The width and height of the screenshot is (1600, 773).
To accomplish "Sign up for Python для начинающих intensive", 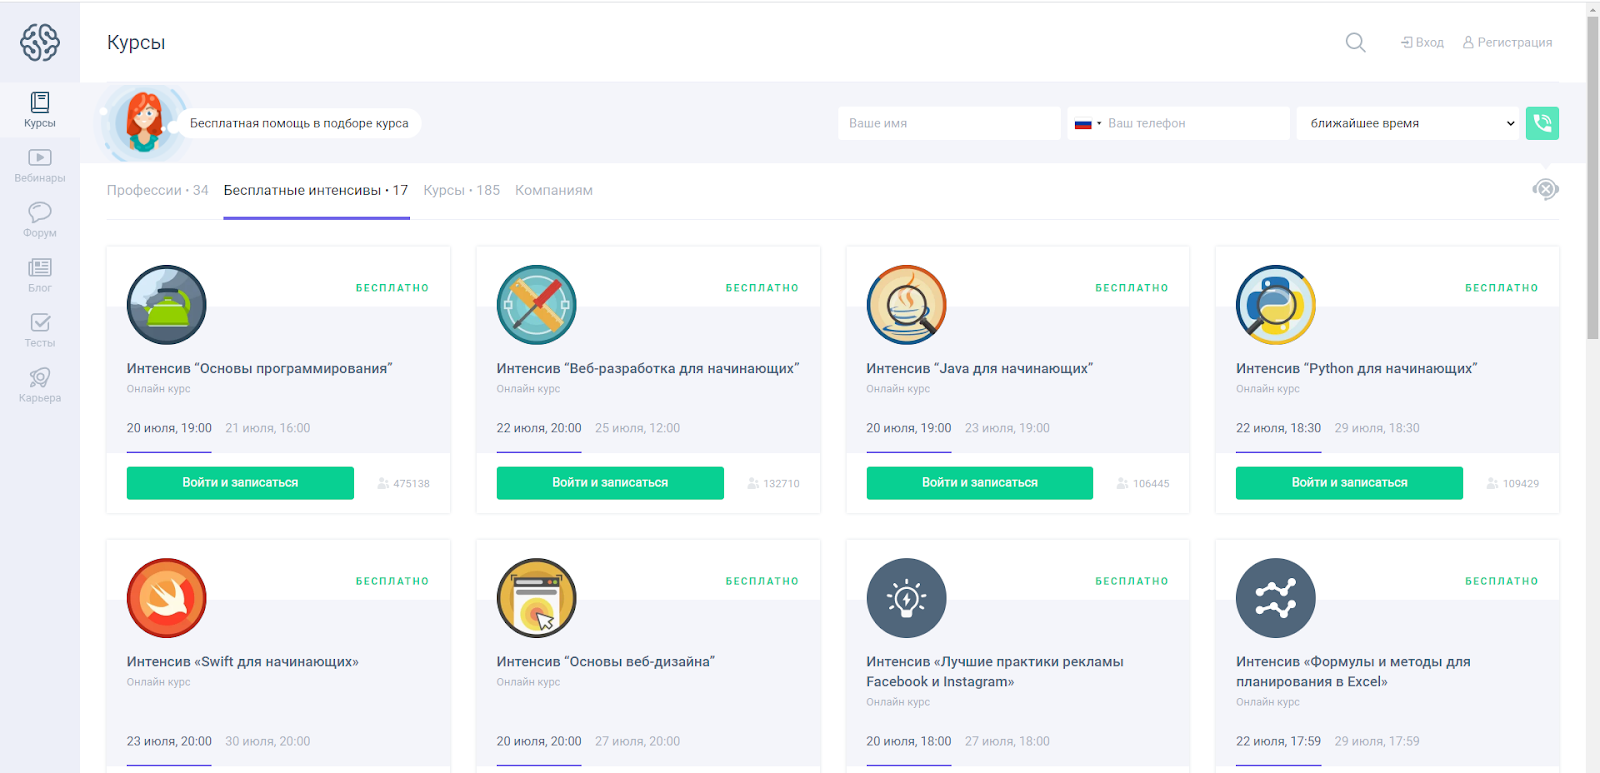I will [x=1349, y=482].
